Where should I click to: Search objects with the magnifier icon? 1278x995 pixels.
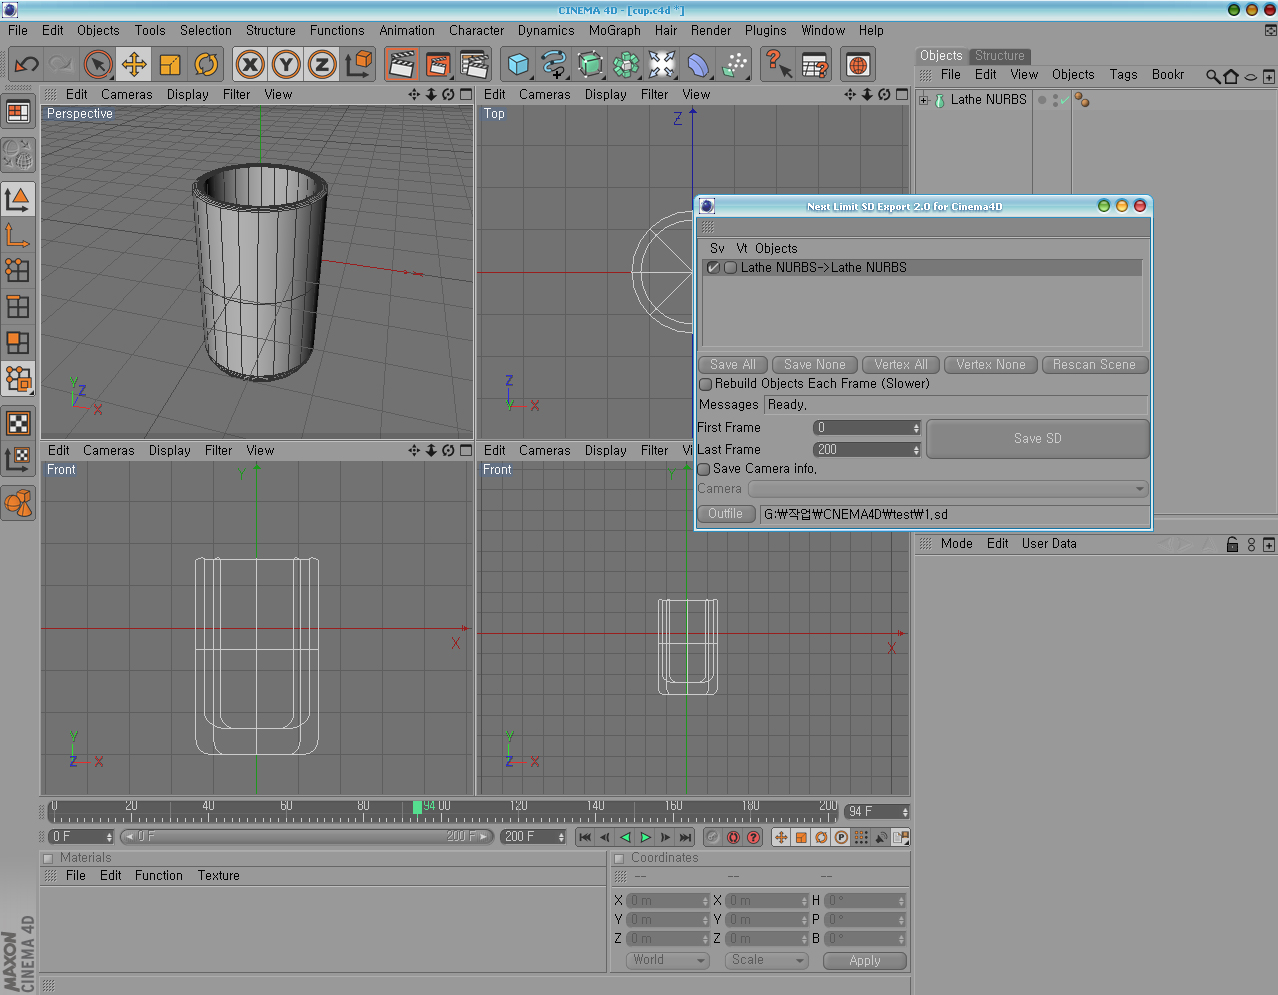[x=1212, y=76]
